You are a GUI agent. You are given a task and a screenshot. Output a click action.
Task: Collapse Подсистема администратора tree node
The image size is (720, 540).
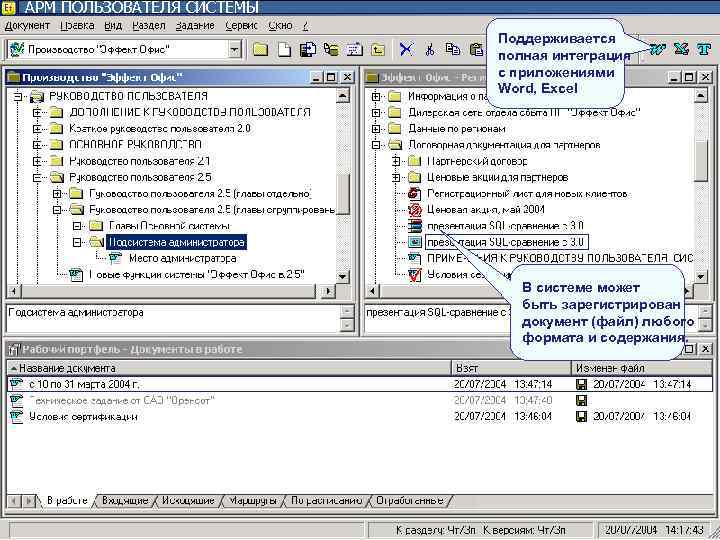click(x=77, y=242)
